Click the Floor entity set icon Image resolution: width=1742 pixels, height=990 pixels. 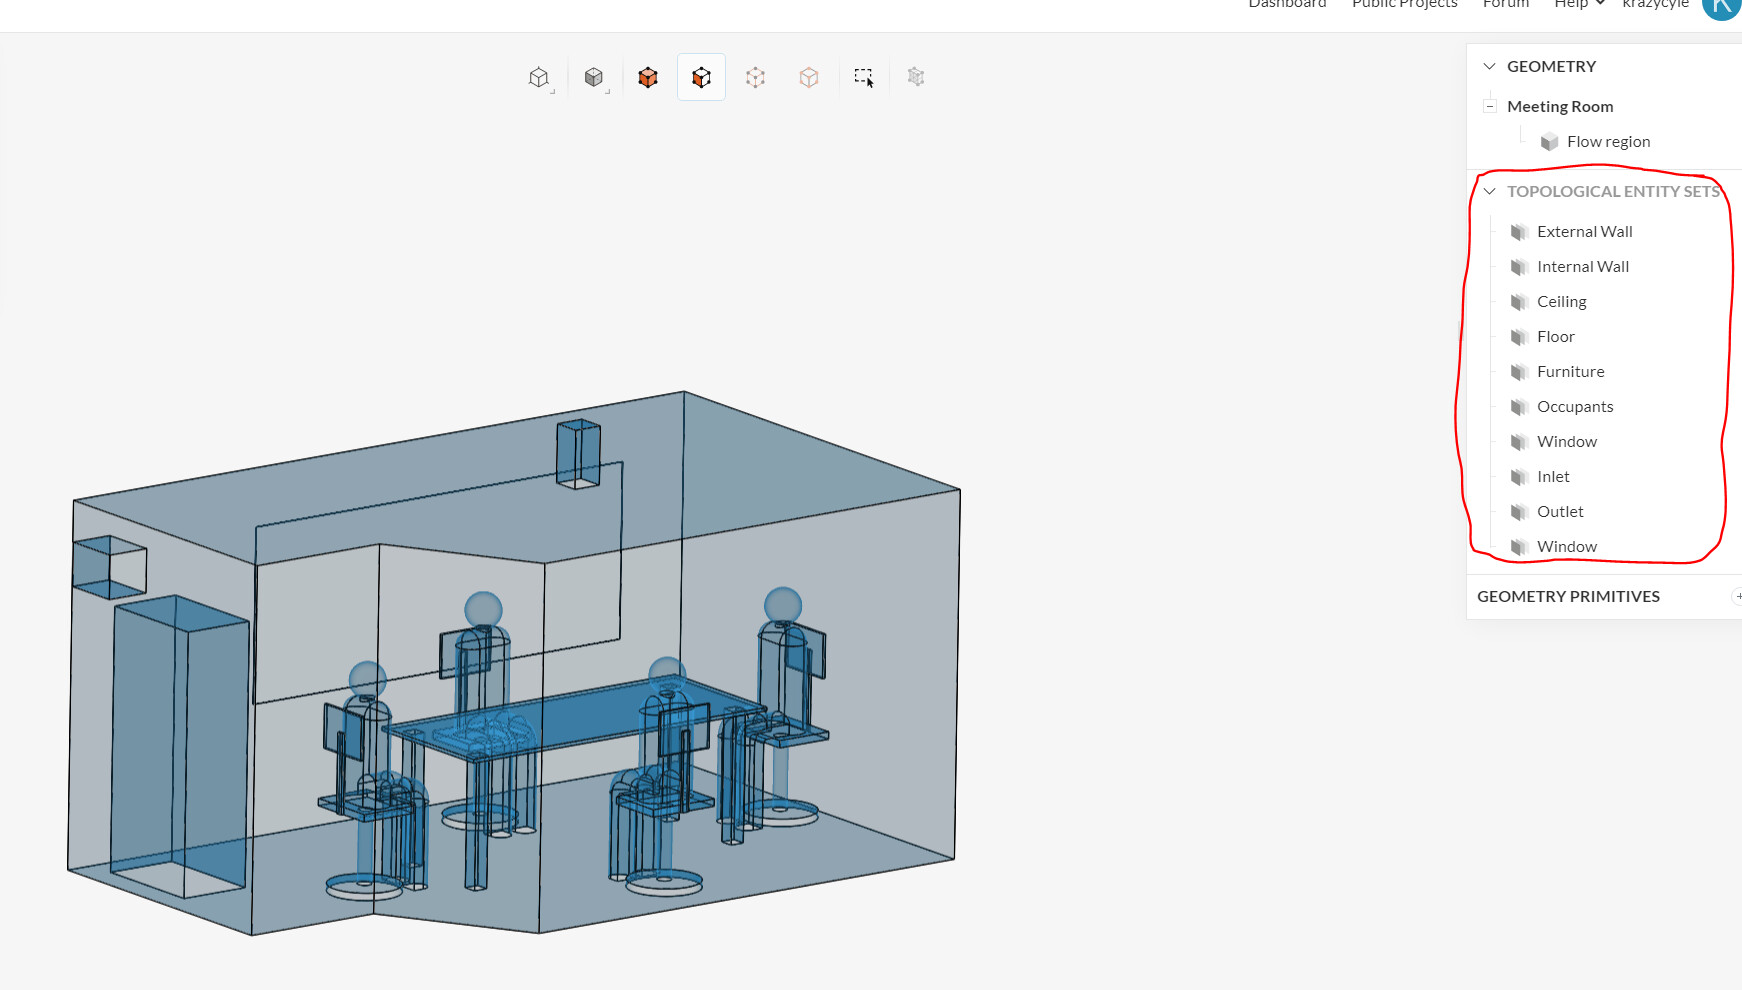[x=1520, y=337]
